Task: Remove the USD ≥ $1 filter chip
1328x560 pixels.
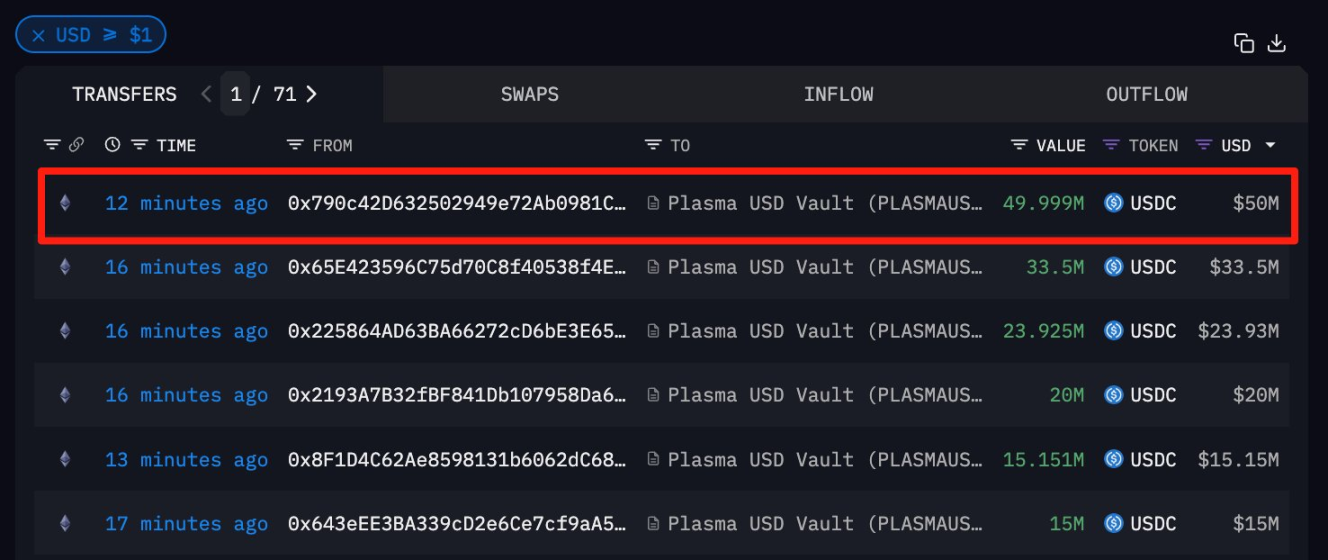Action: (38, 35)
